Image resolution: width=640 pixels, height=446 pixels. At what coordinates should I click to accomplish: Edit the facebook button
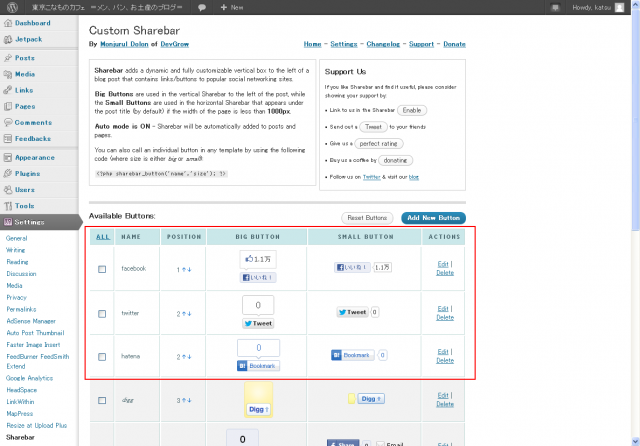click(443, 264)
